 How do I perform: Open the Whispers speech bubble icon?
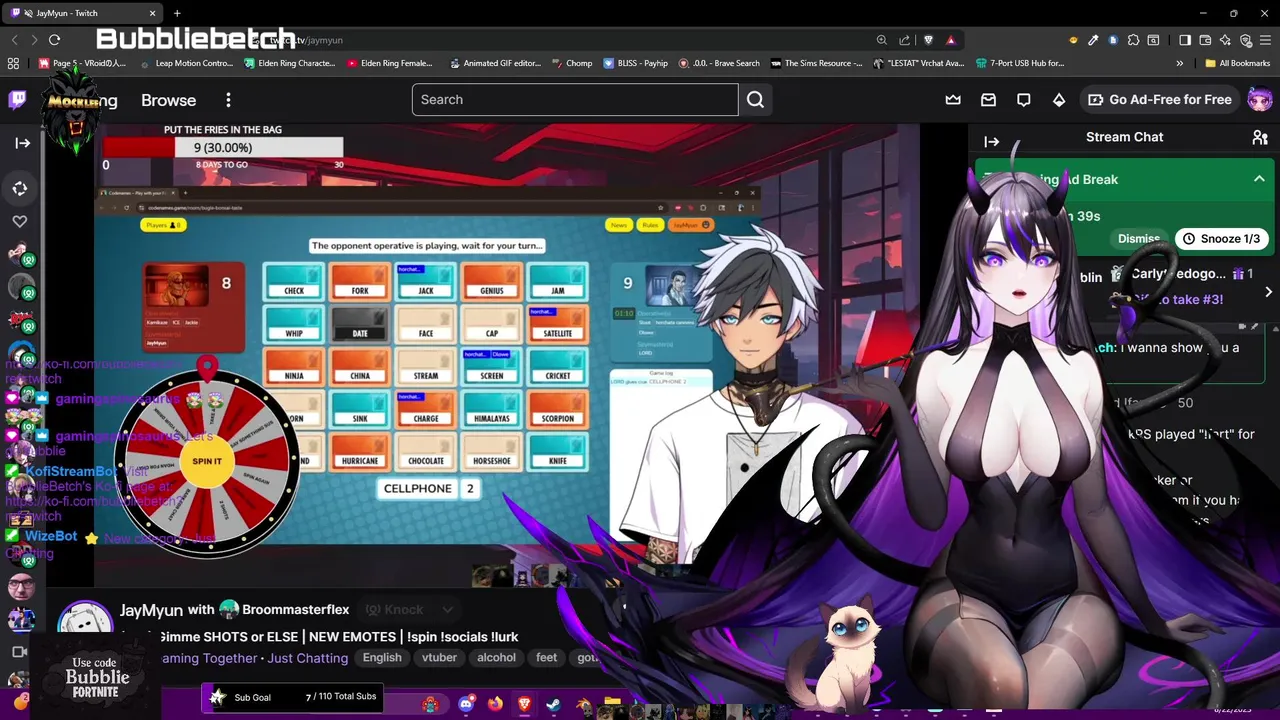[x=1023, y=100]
